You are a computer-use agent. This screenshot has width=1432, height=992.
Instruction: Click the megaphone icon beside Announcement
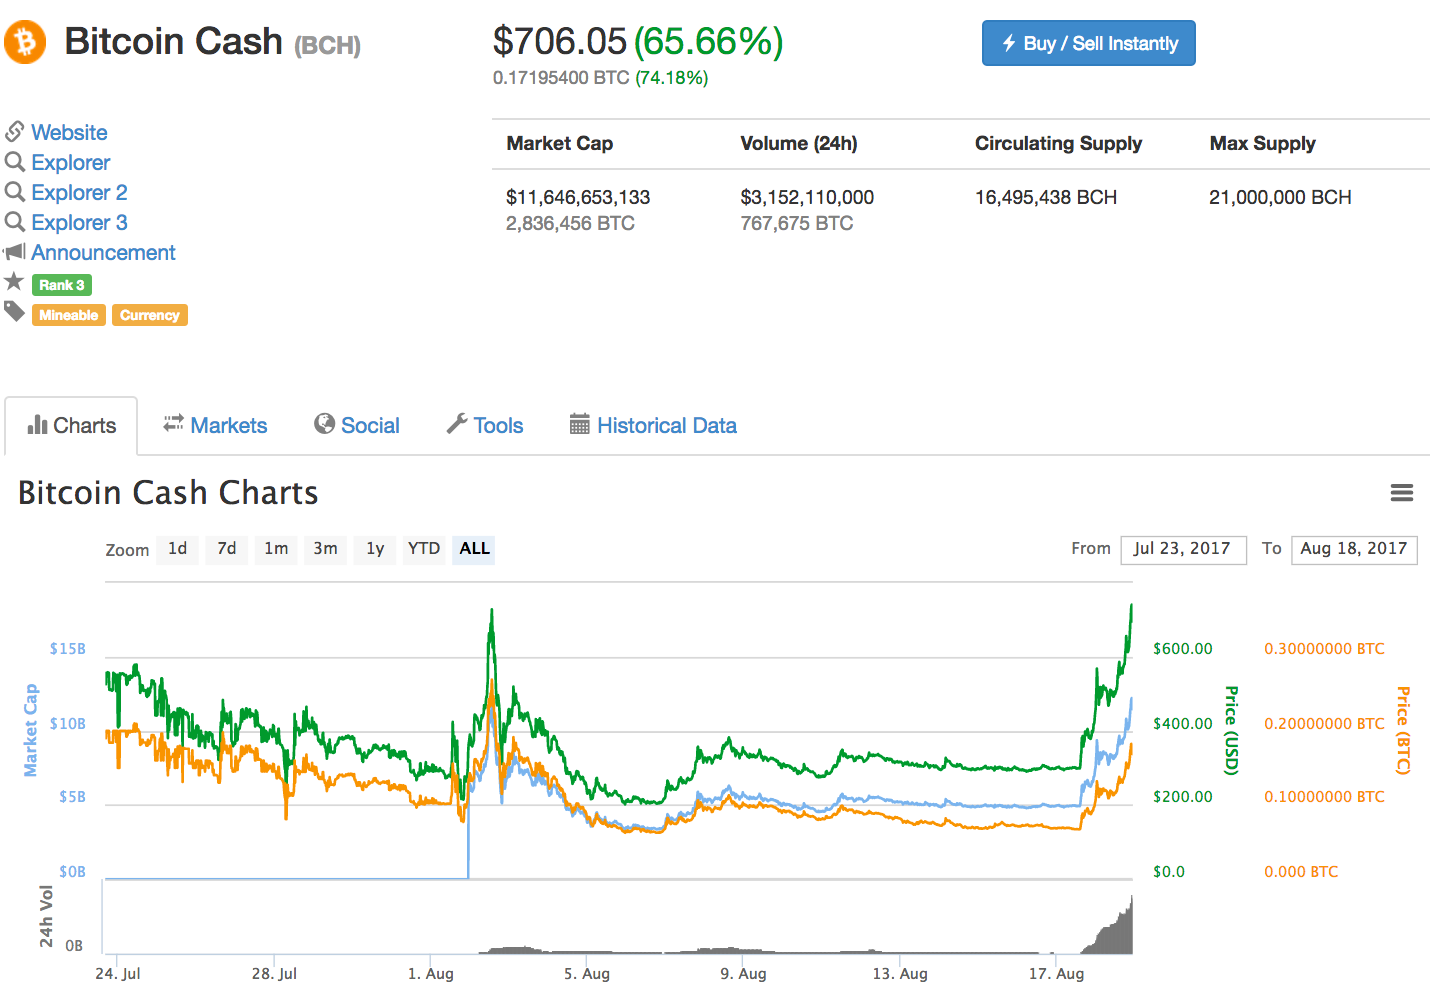(14, 252)
